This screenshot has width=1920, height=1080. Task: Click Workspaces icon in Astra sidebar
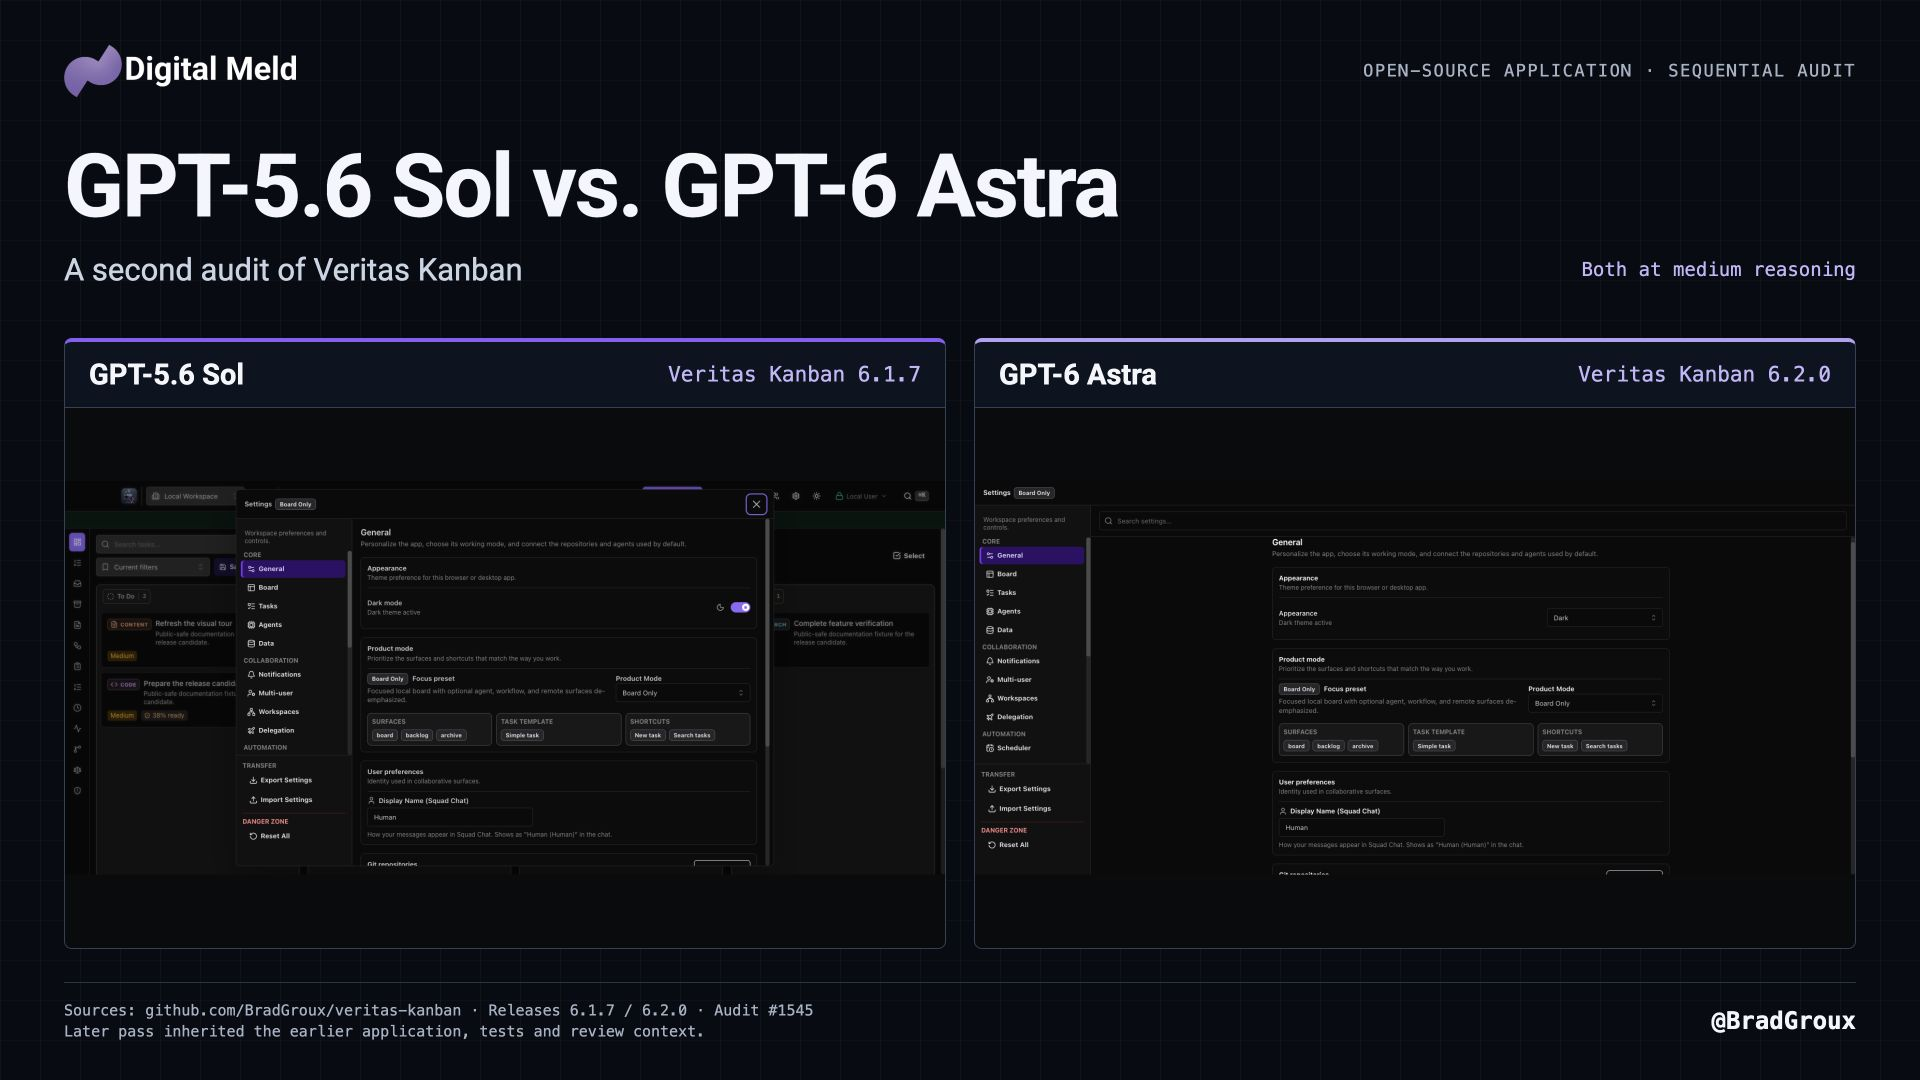click(x=990, y=699)
